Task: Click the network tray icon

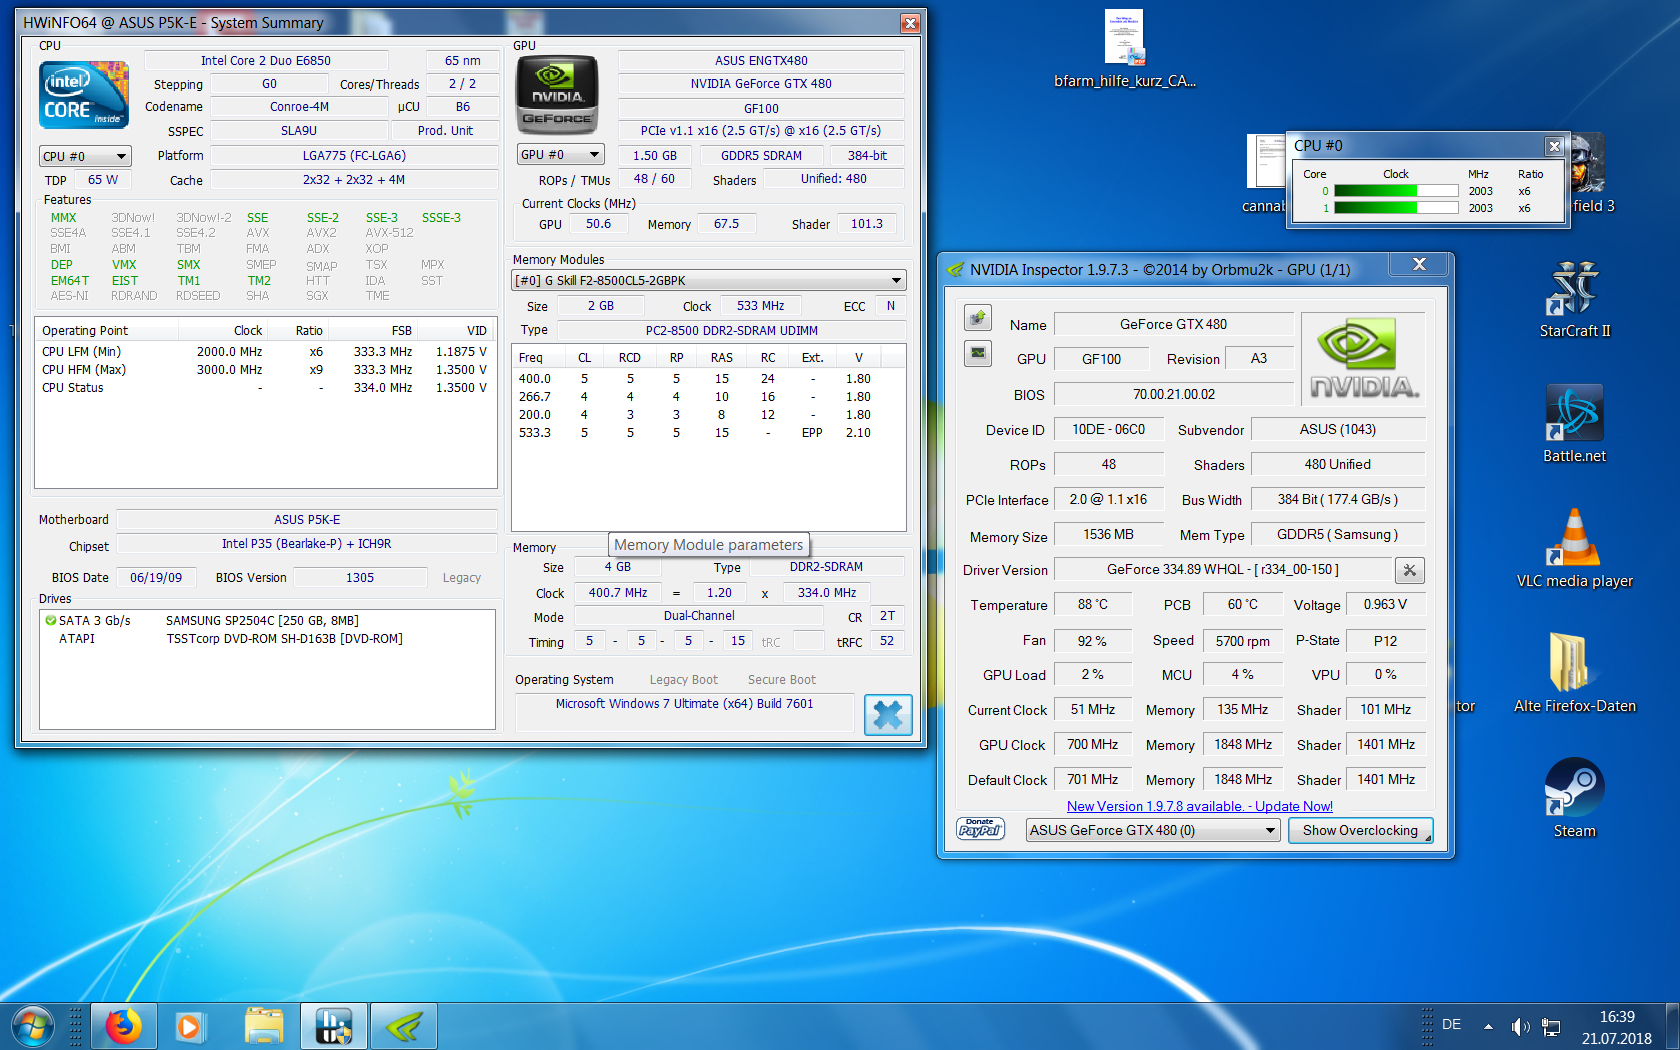Action: pyautogui.click(x=1552, y=1027)
